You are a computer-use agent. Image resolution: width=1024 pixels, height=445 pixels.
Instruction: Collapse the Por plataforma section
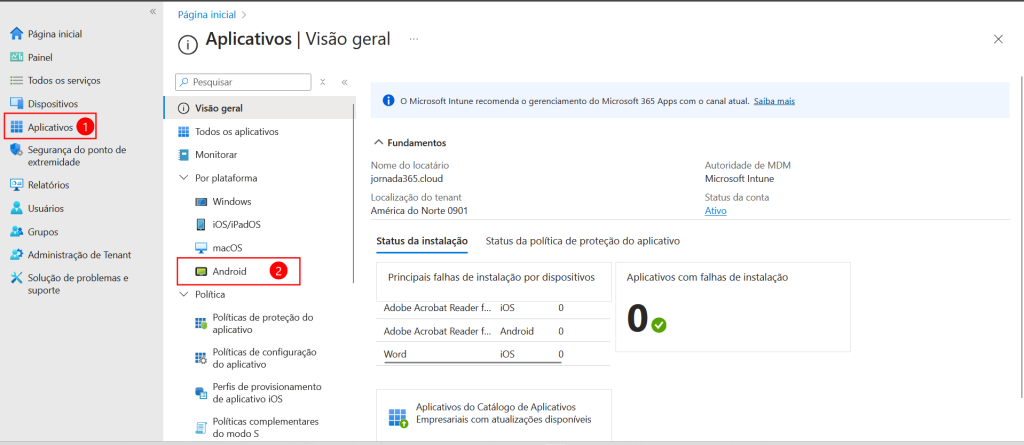pyautogui.click(x=183, y=178)
